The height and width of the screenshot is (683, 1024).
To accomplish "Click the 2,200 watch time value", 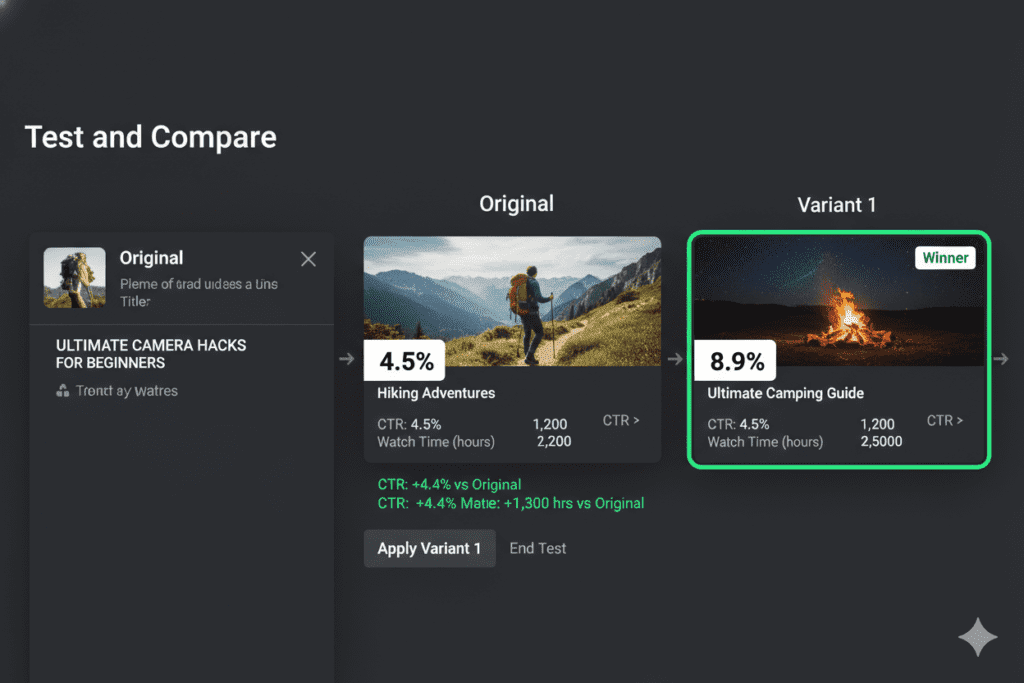I will [x=554, y=442].
